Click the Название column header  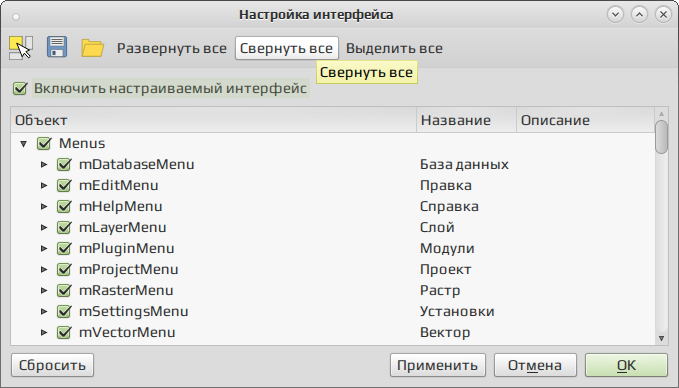pyautogui.click(x=466, y=120)
